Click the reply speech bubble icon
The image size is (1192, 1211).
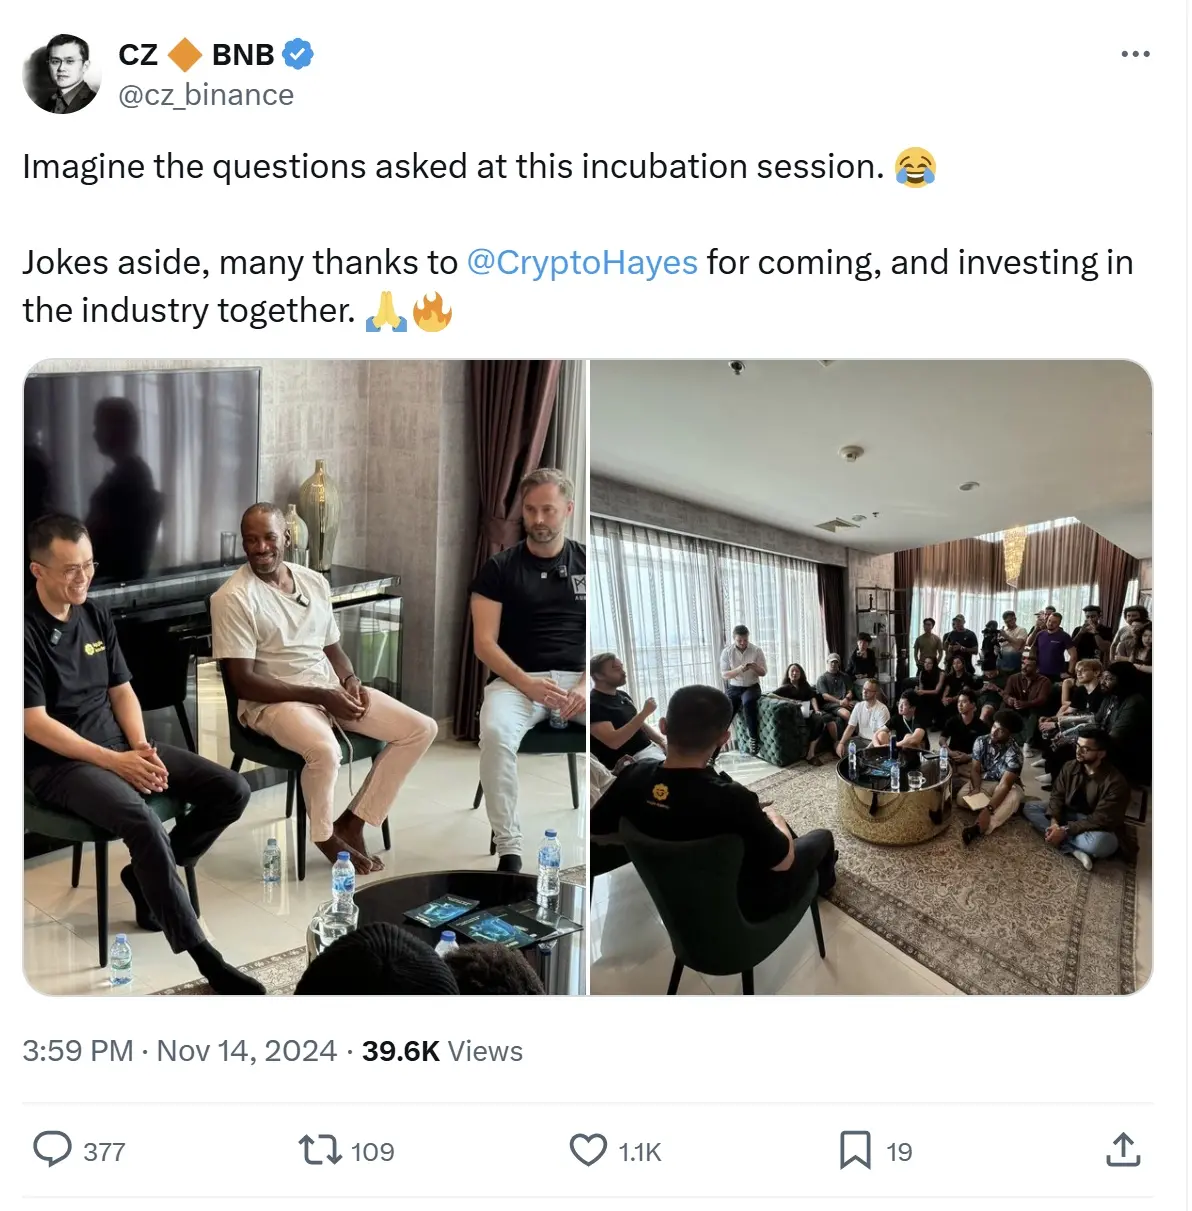click(x=52, y=1150)
